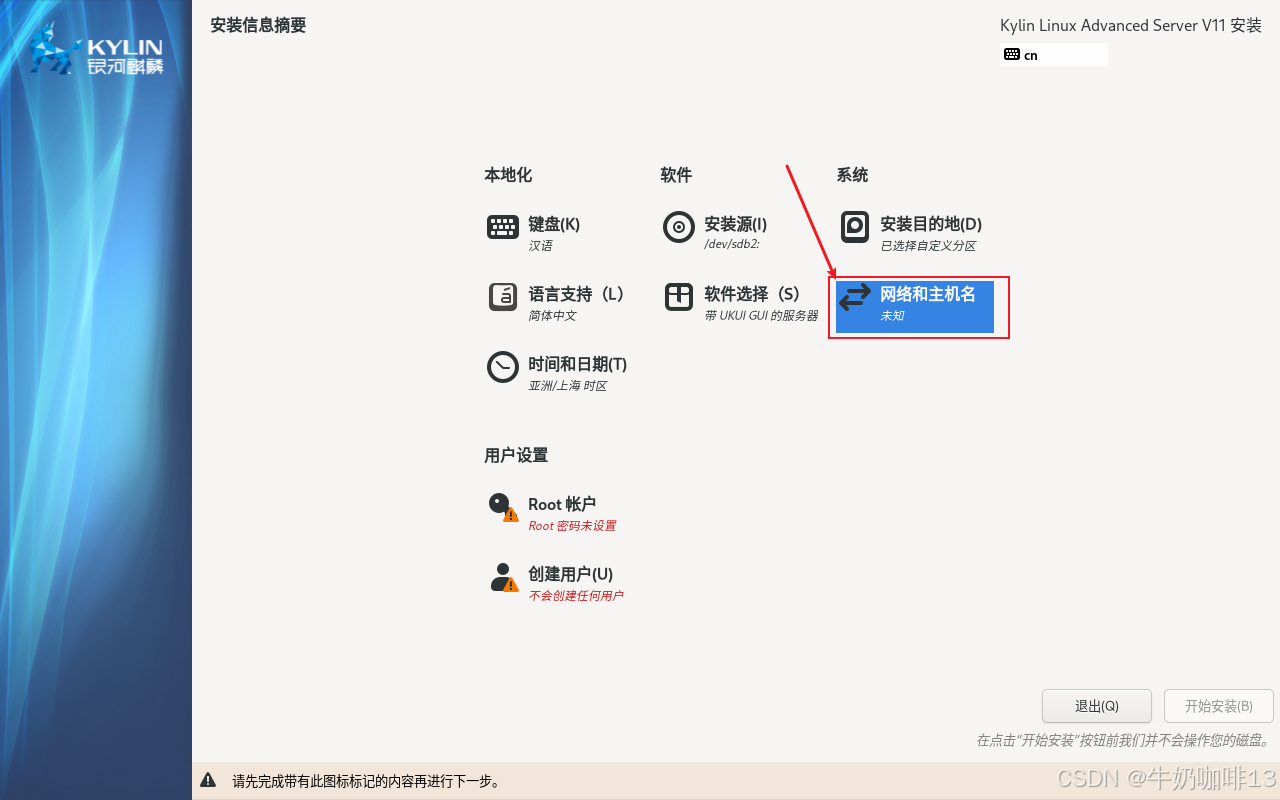
Task: Click the '用户设置' section heading
Action: coord(516,455)
